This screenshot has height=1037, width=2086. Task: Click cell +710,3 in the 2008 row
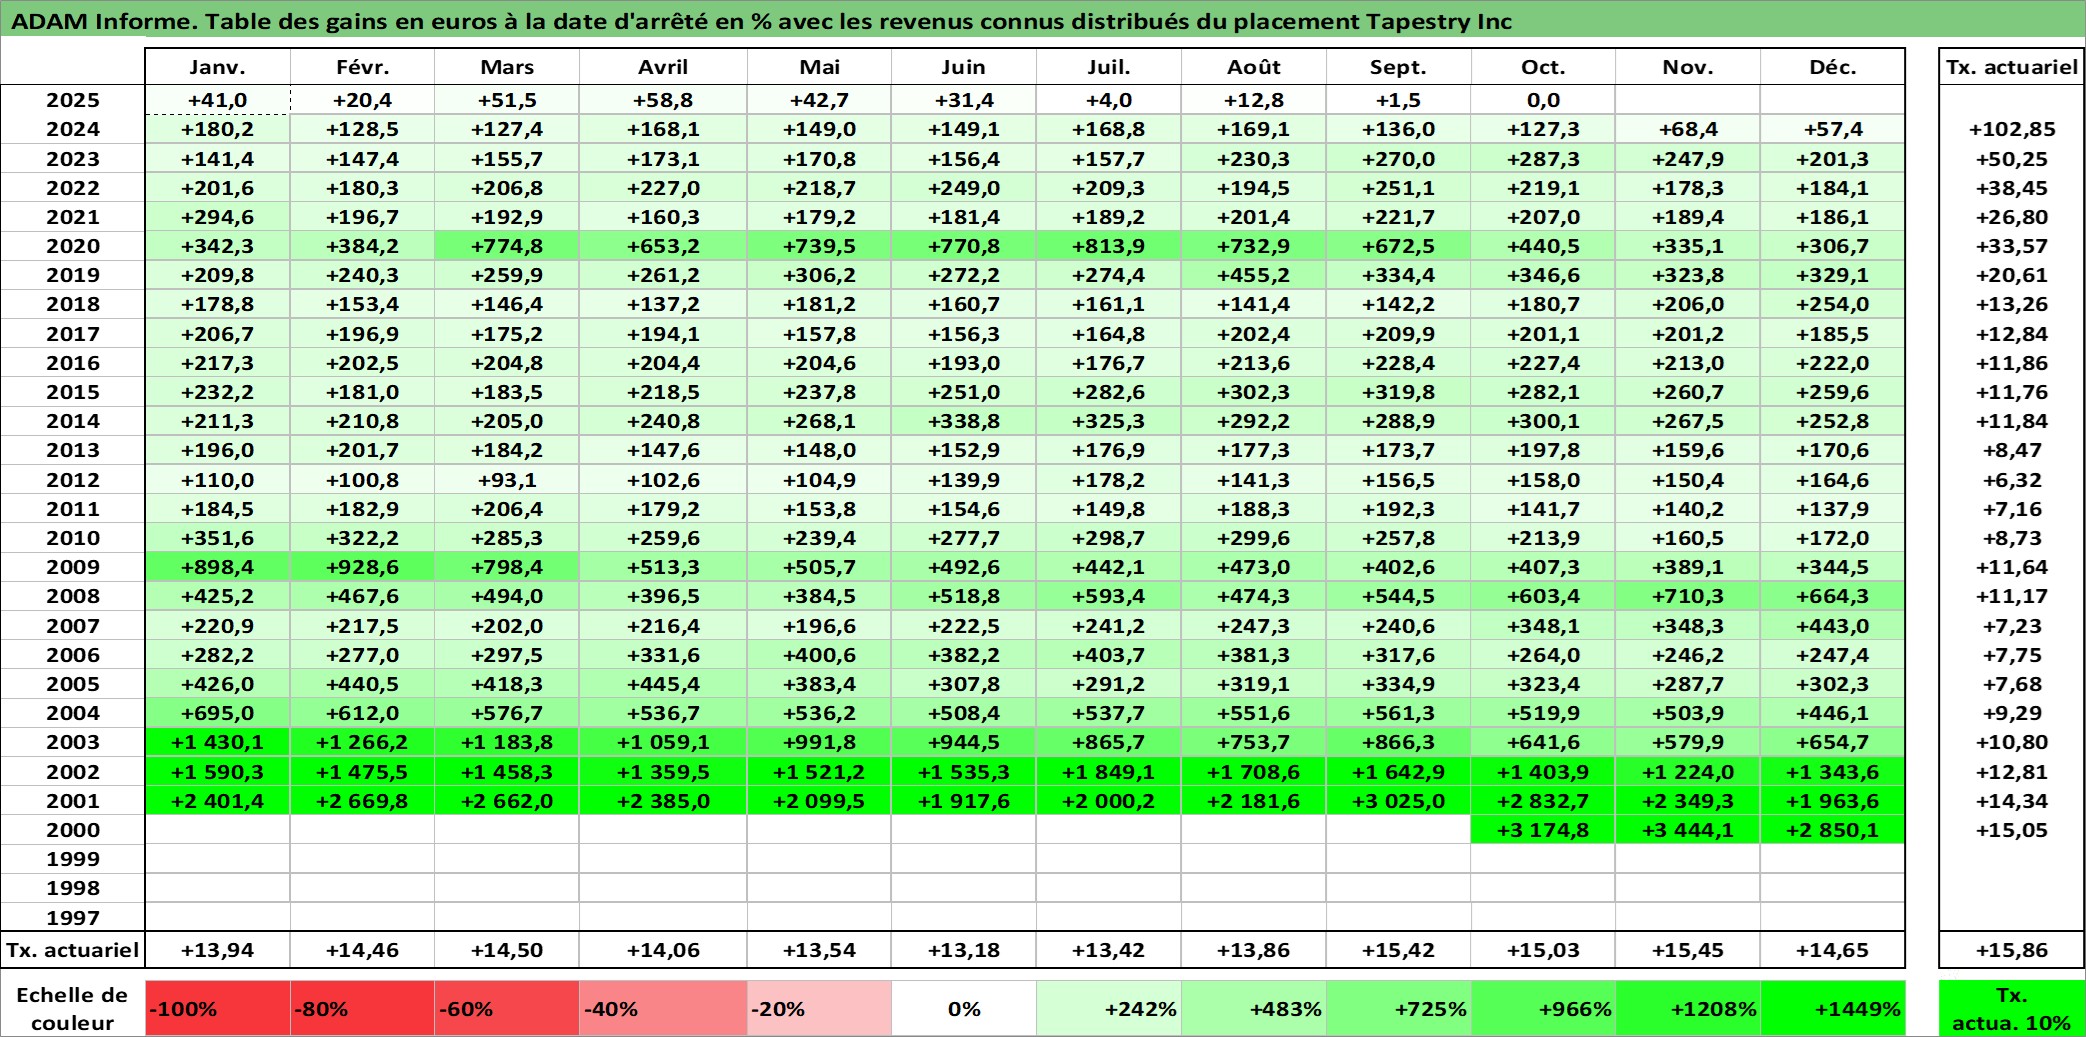[x=1688, y=596]
